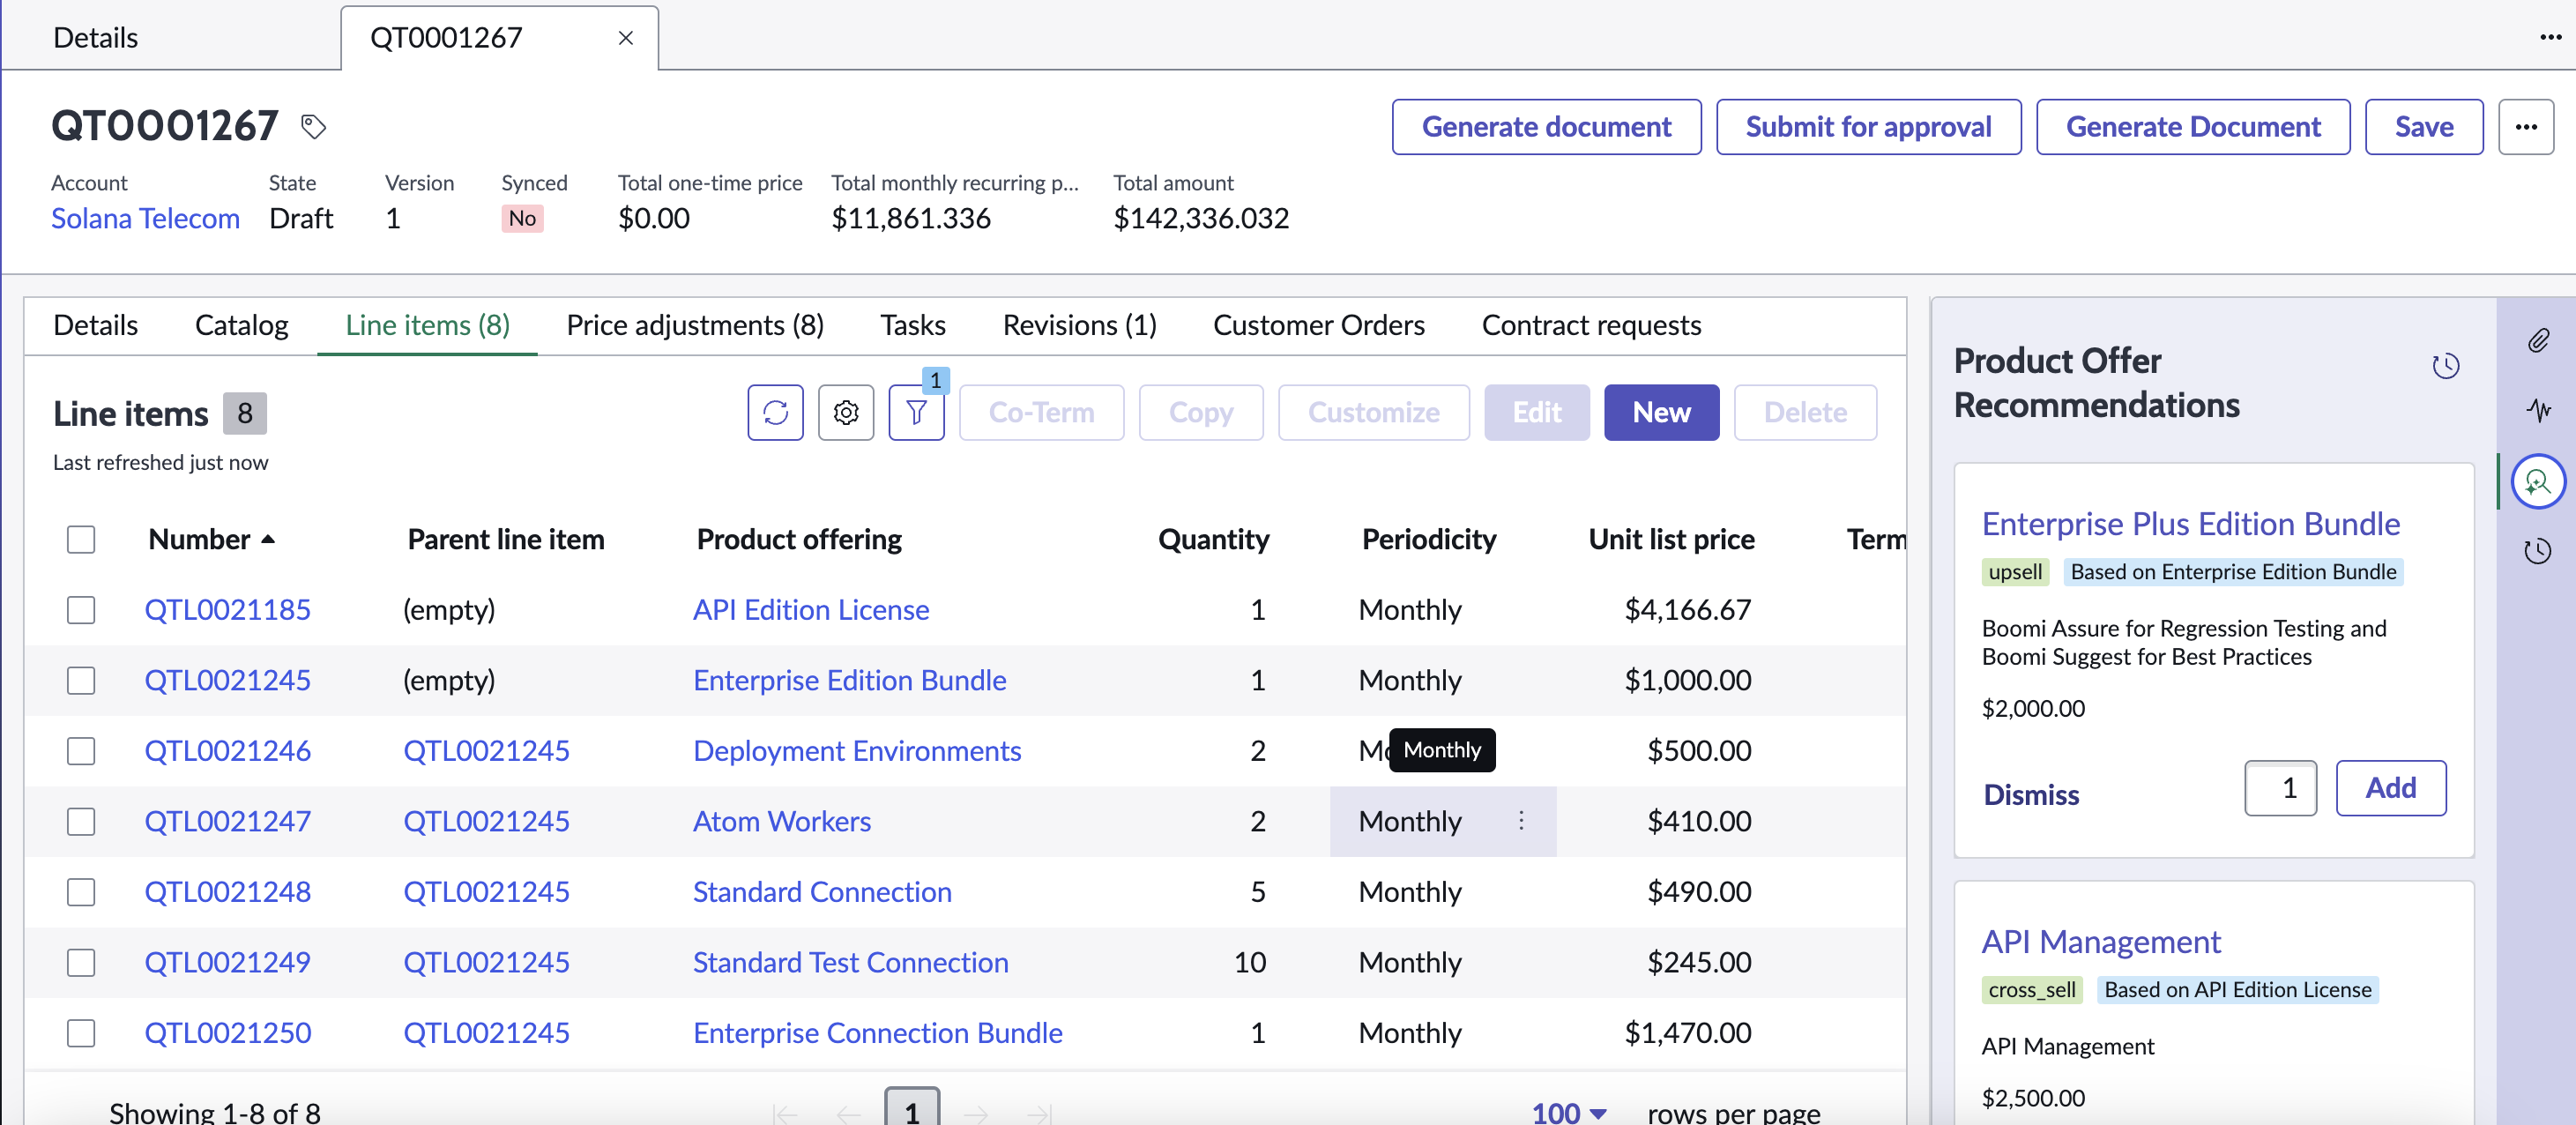Open the Revisions (1) tab
2576x1125 pixels.
(1079, 325)
